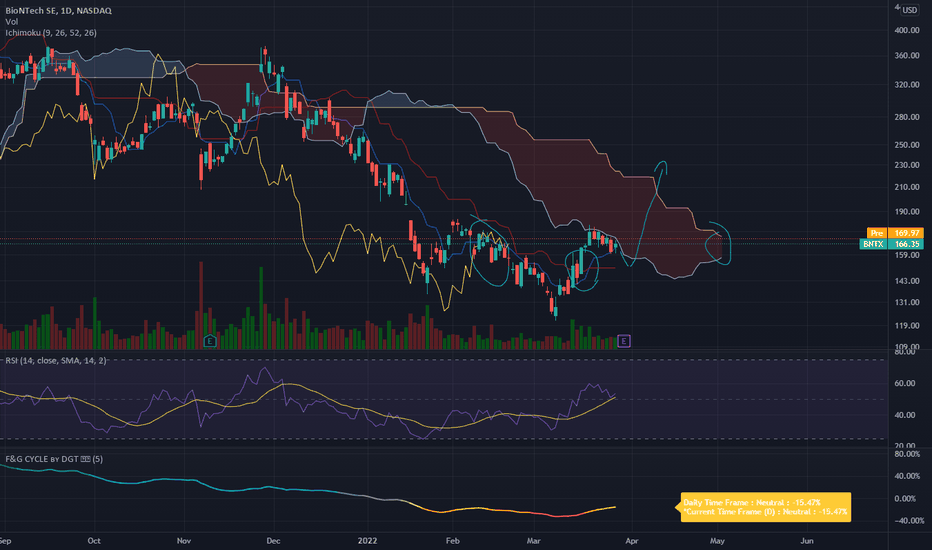Click the green earnings E marker near November
The width and height of the screenshot is (932, 550).
click(209, 341)
